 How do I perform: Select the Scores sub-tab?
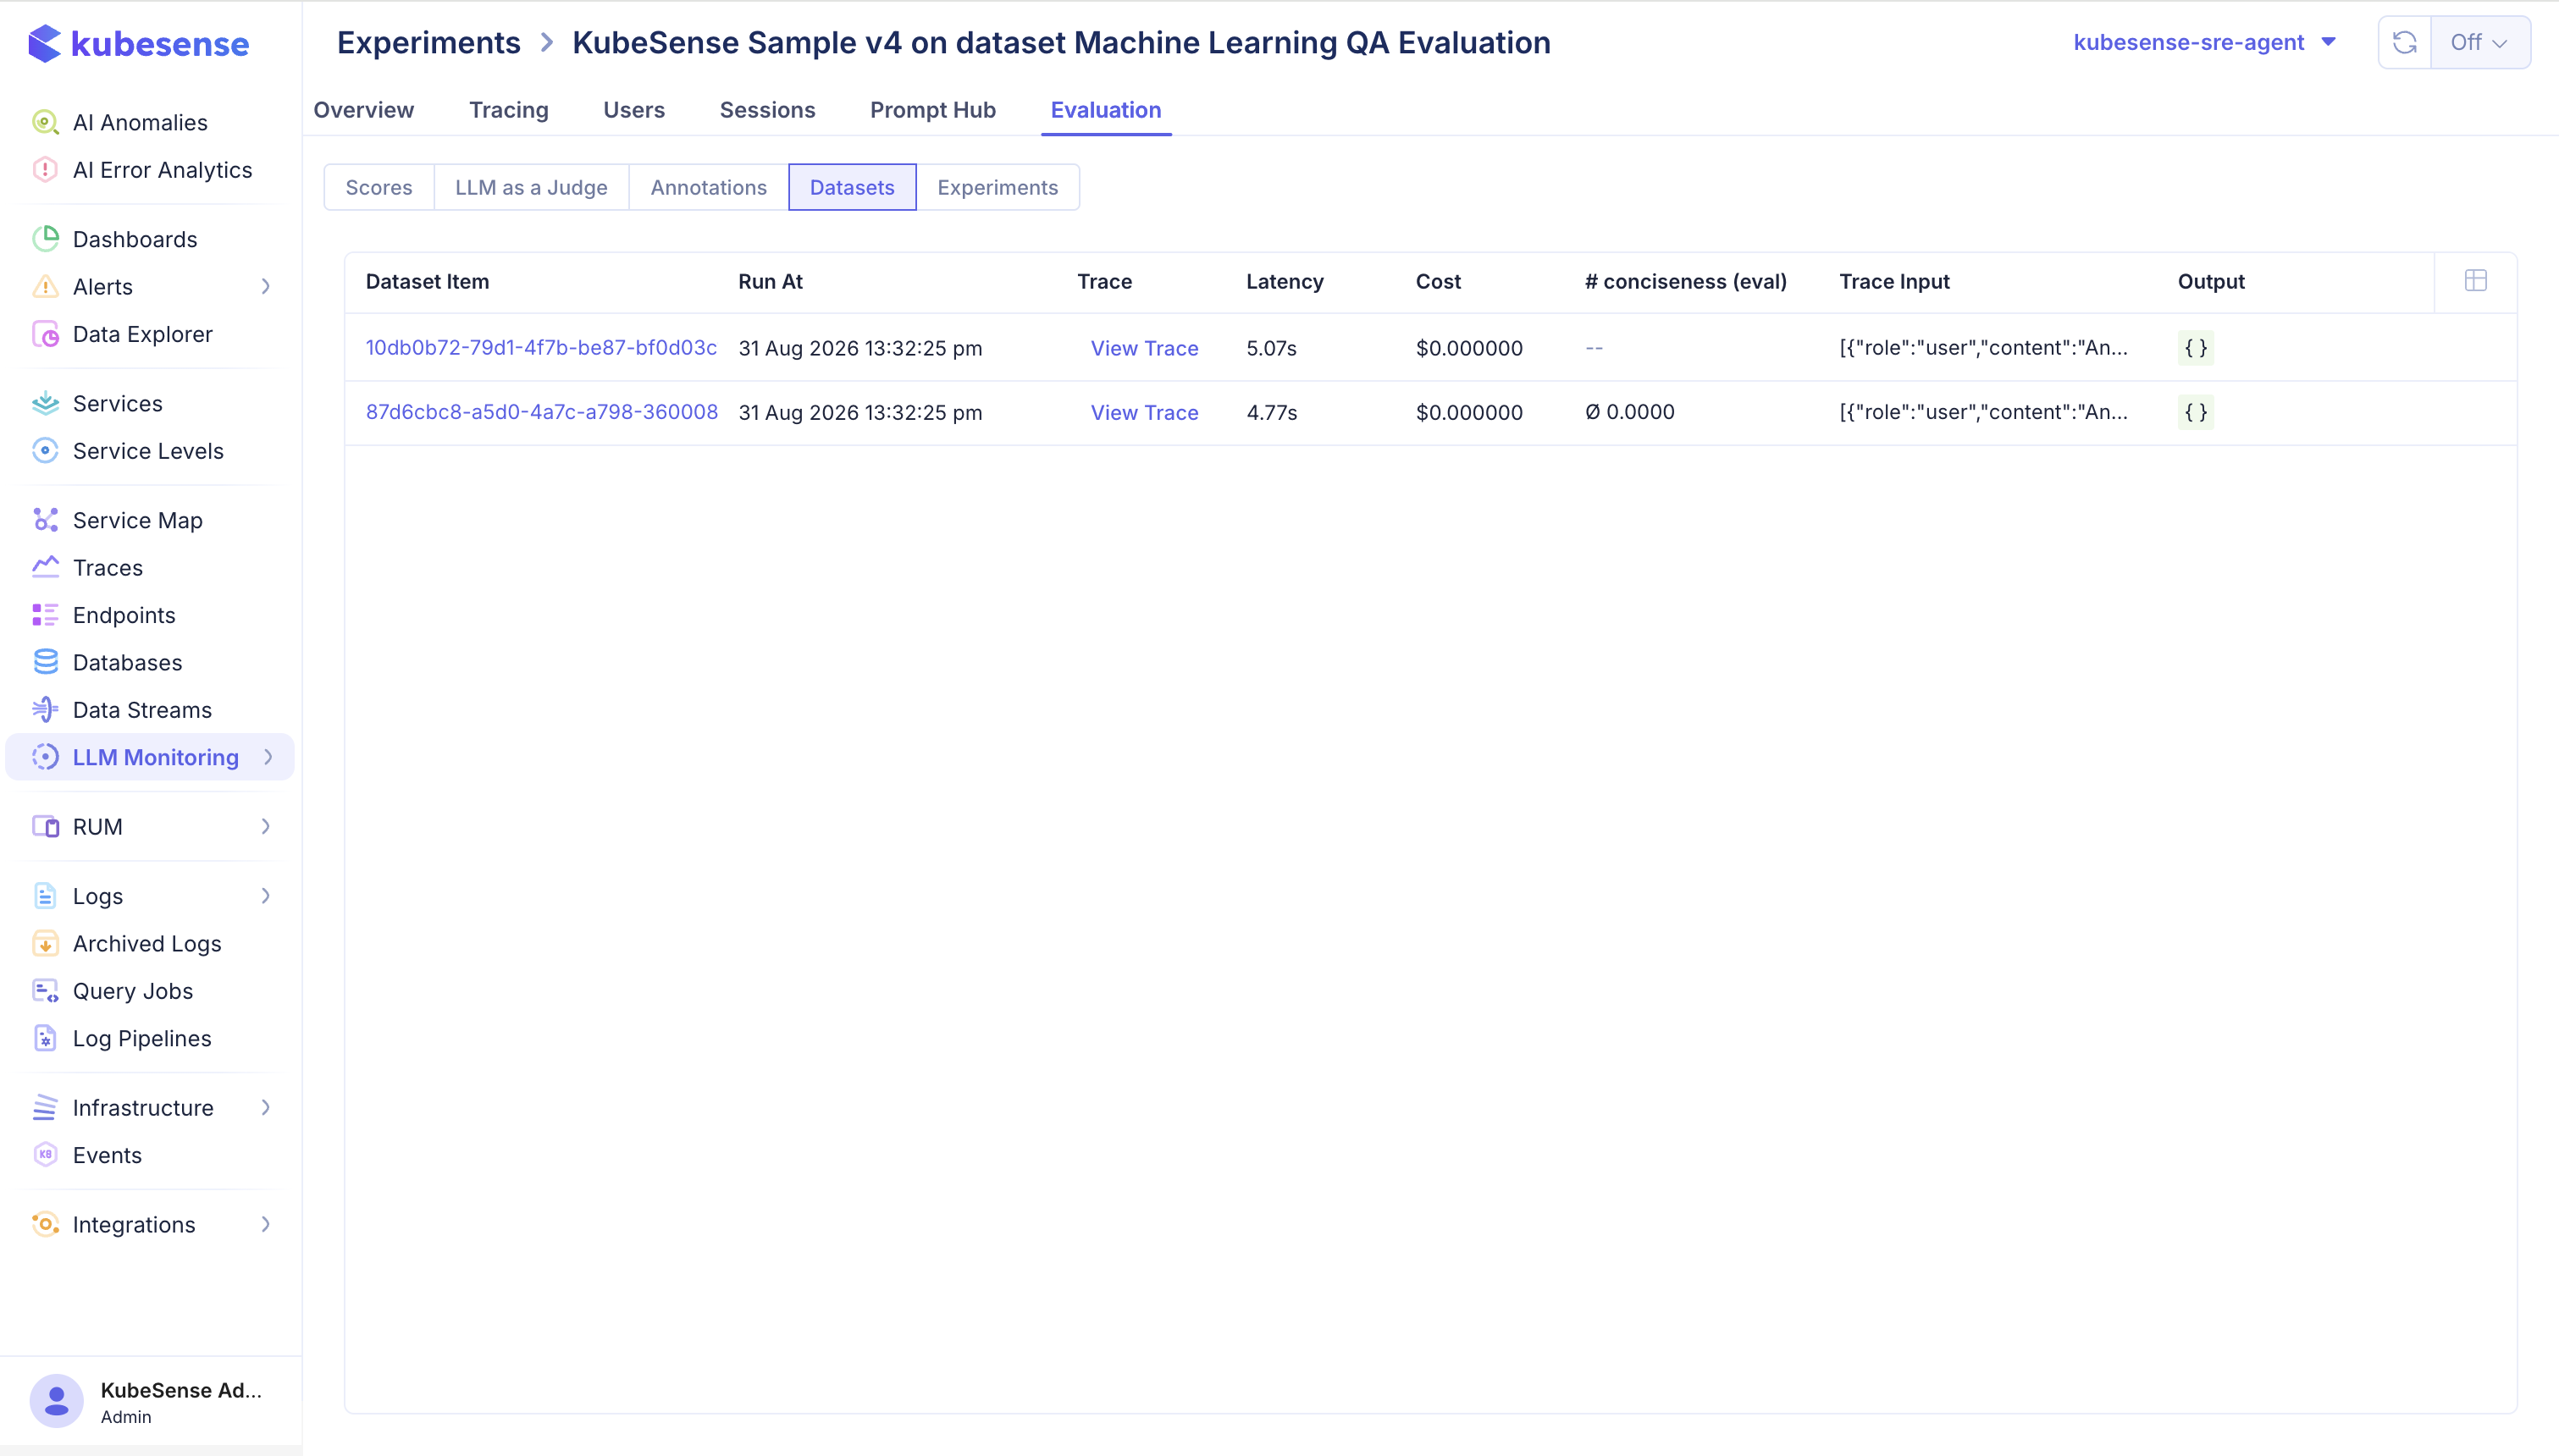(x=379, y=187)
